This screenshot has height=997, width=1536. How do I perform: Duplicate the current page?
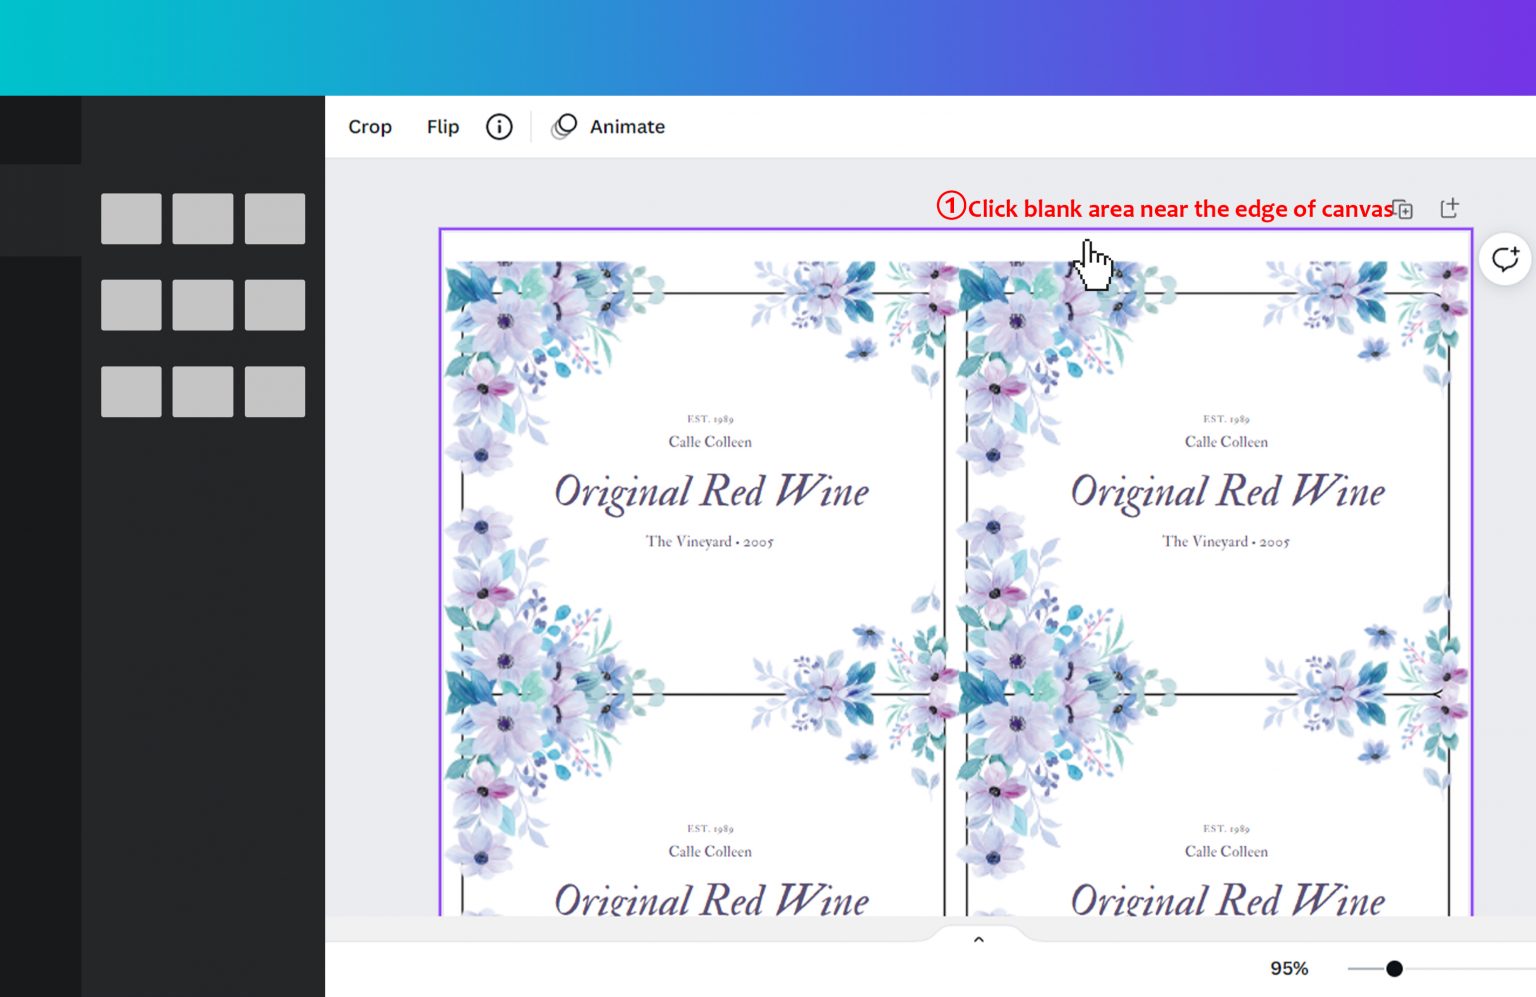1404,208
